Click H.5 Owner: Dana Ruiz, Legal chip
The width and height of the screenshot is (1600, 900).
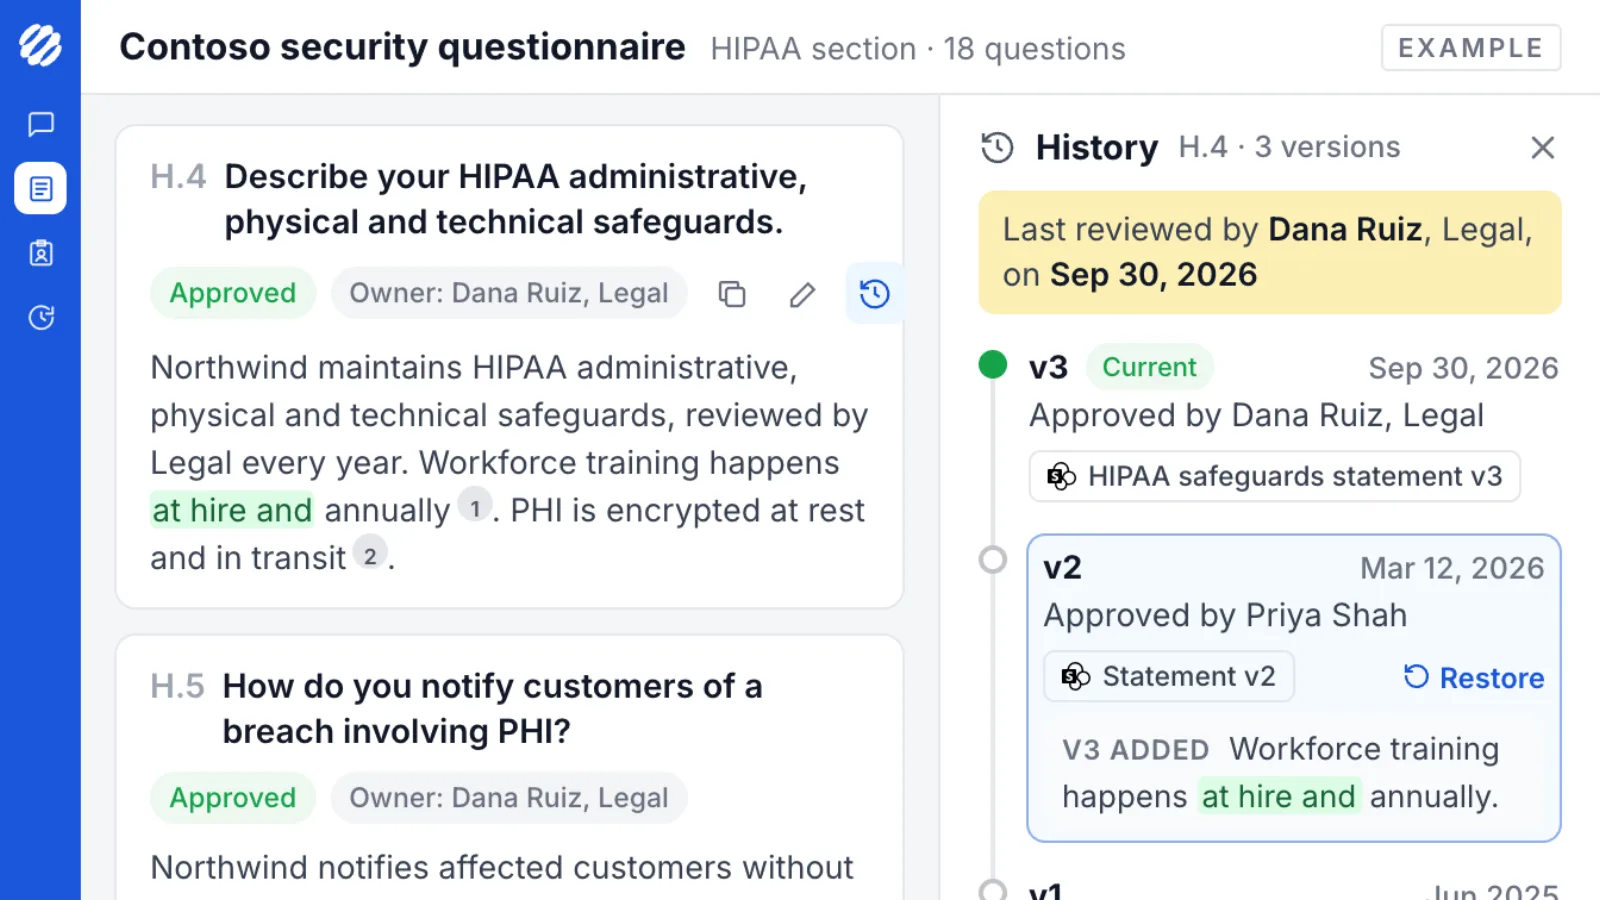click(509, 798)
